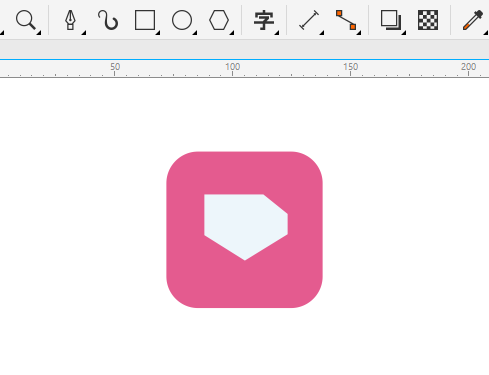
Task: Choose the hook-shaped freehand curve tool
Action: tap(108, 20)
